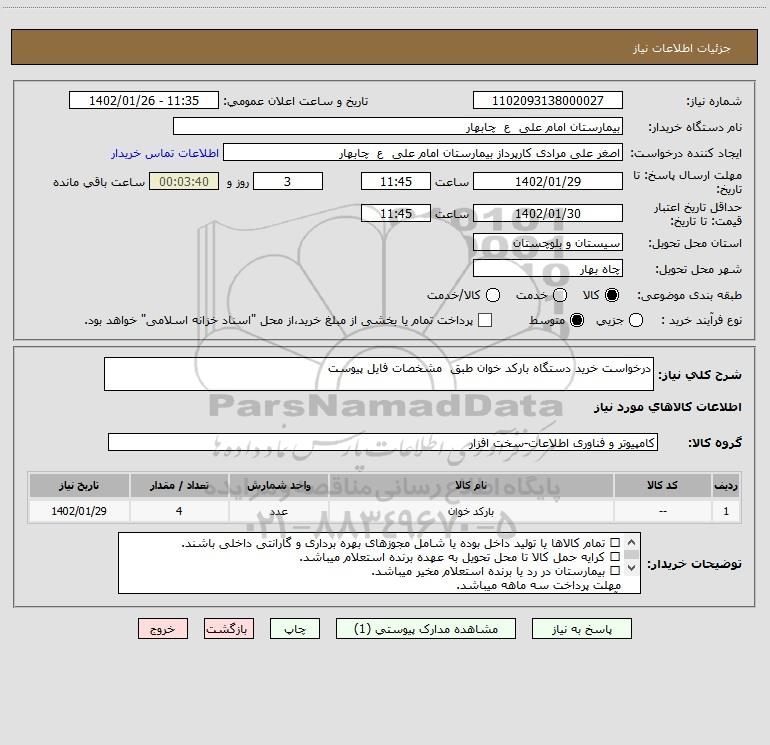Click the response deadline time 11:45 field
The width and height of the screenshot is (770, 745).
(396, 181)
